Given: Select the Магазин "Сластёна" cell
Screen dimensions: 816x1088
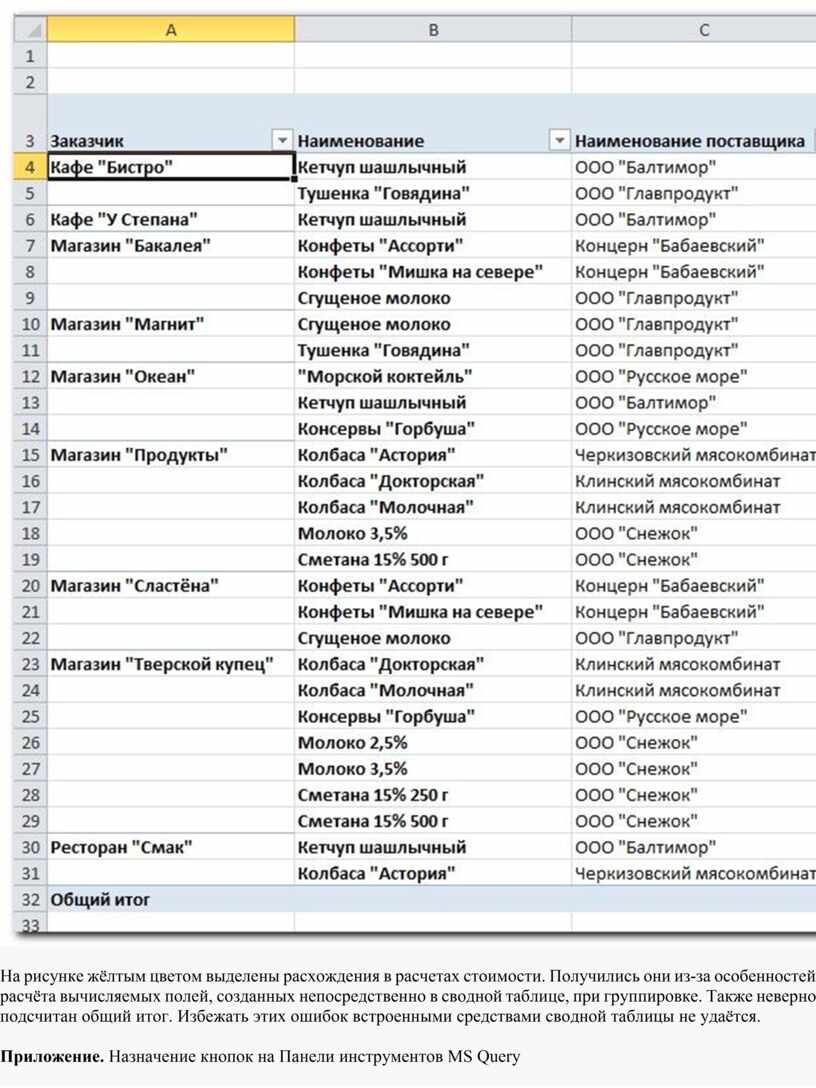Looking at the screenshot, I should coord(171,586).
